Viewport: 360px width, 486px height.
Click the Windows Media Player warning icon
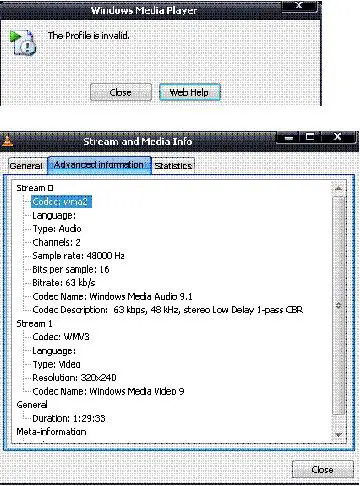[23, 43]
